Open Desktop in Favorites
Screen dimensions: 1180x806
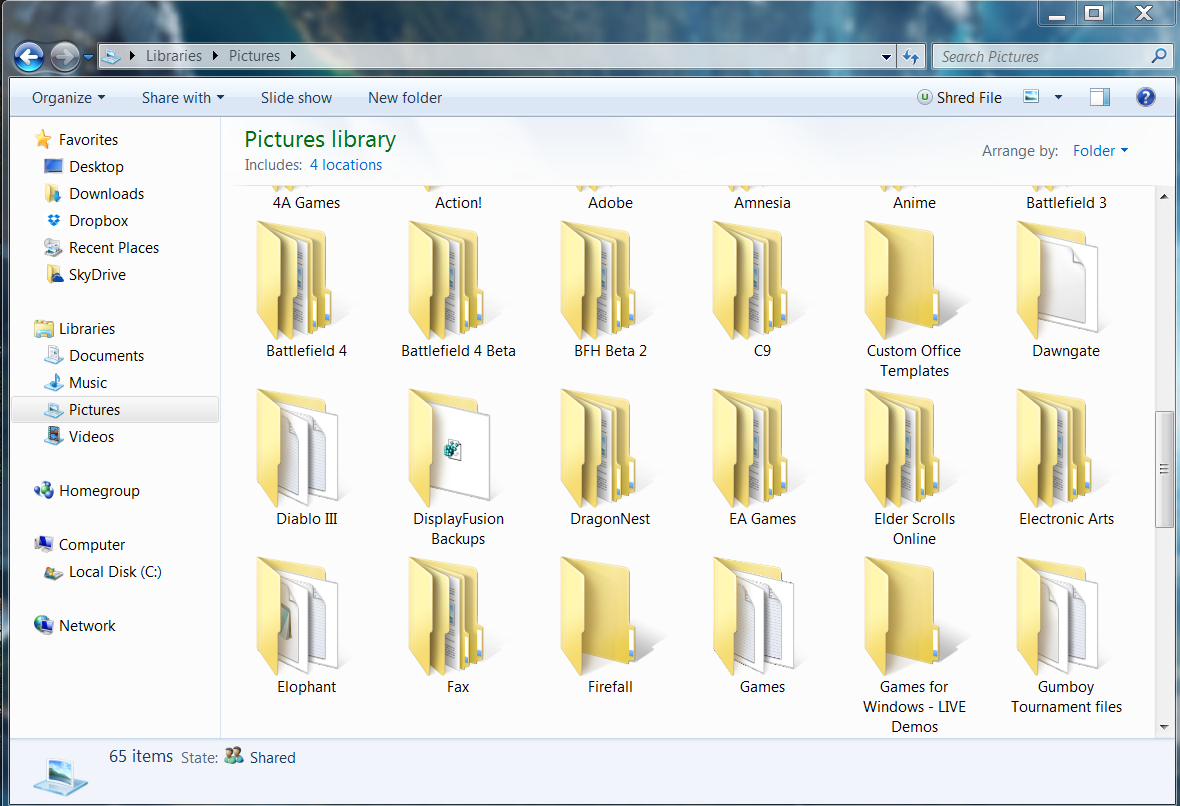coord(96,166)
